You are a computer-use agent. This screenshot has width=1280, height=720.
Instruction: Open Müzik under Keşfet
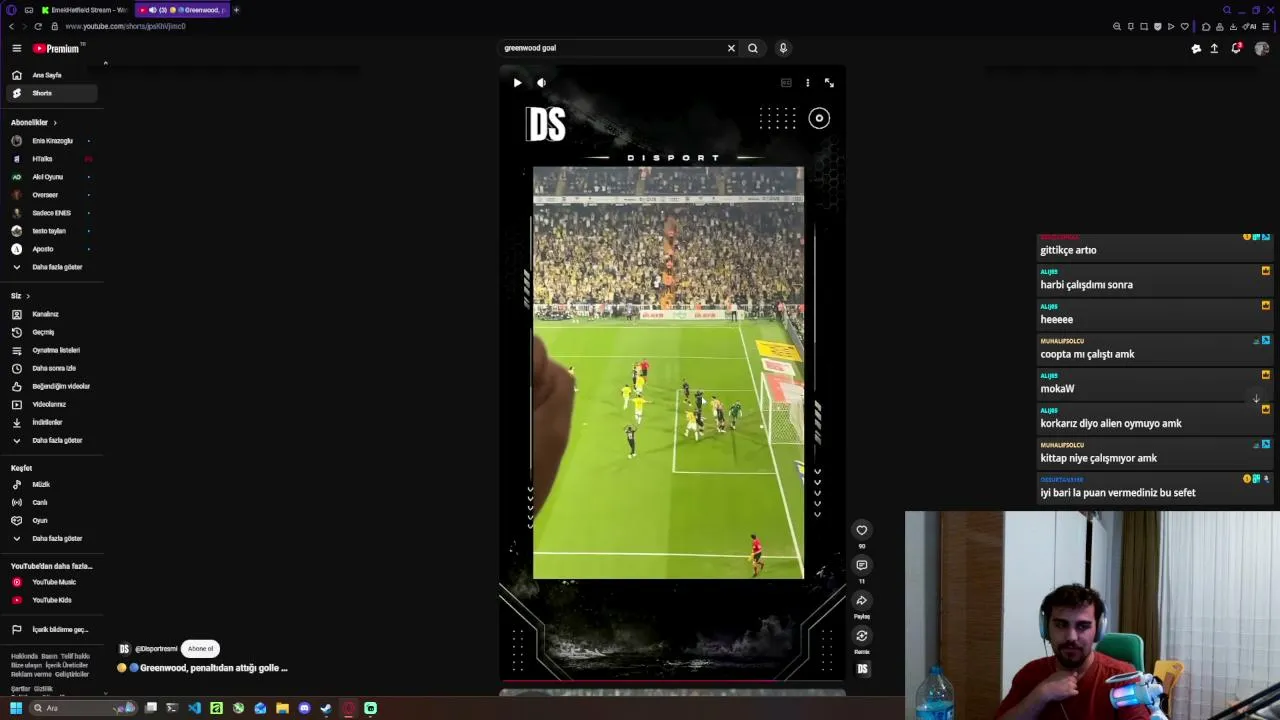pyautogui.click(x=50, y=485)
